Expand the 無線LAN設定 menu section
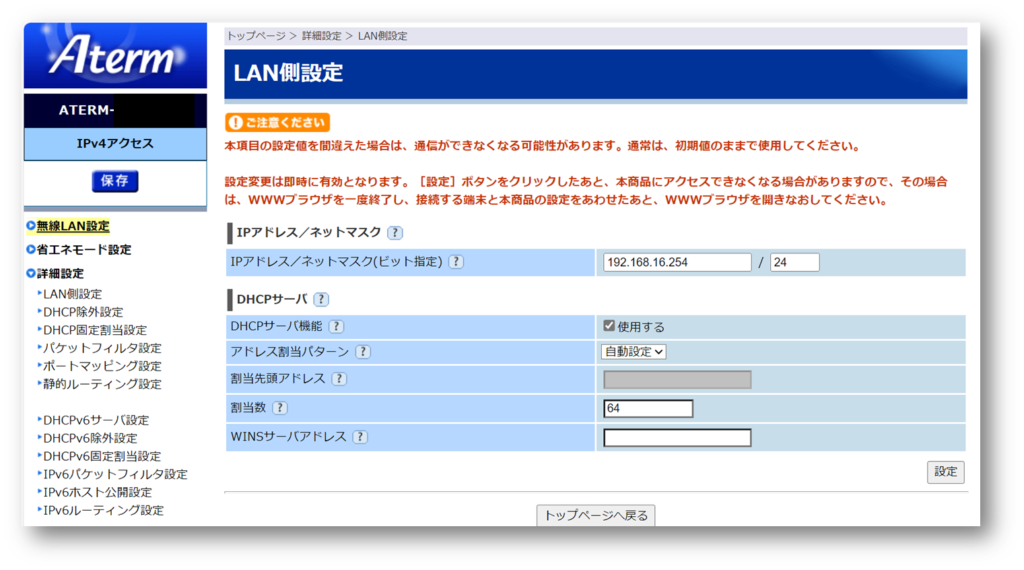 click(x=73, y=226)
